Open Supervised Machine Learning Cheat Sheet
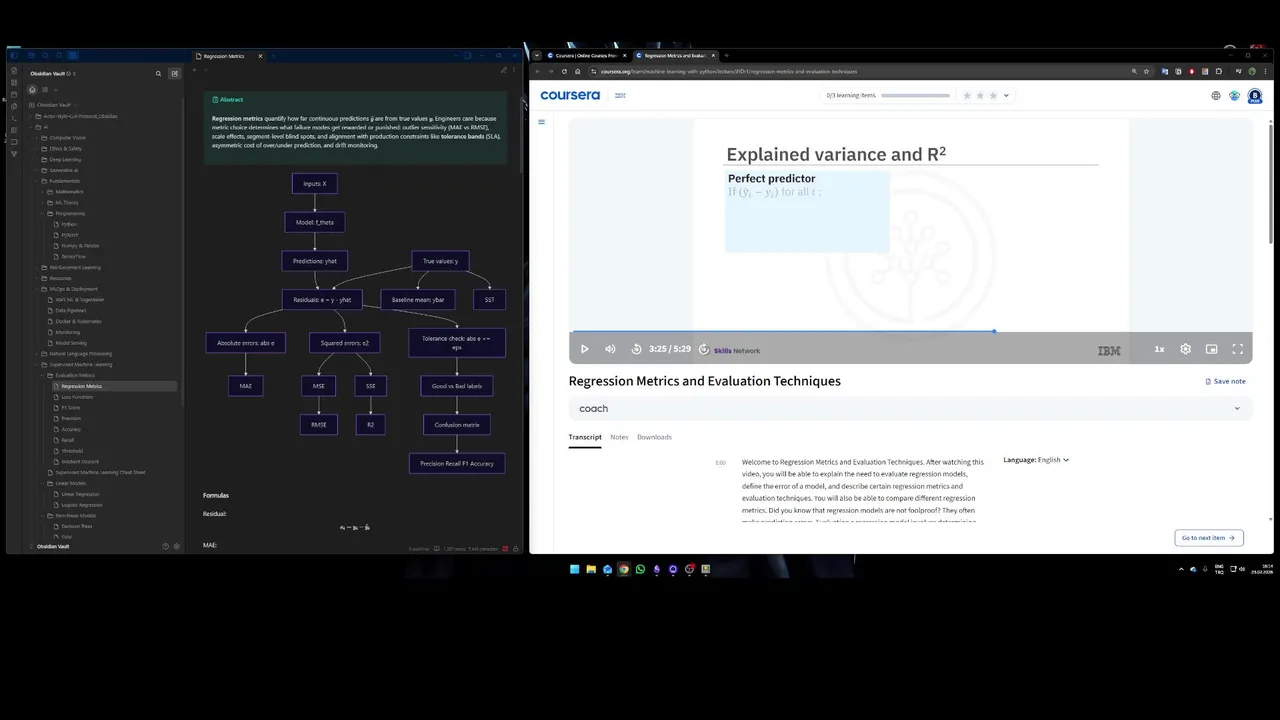 click(x=100, y=472)
